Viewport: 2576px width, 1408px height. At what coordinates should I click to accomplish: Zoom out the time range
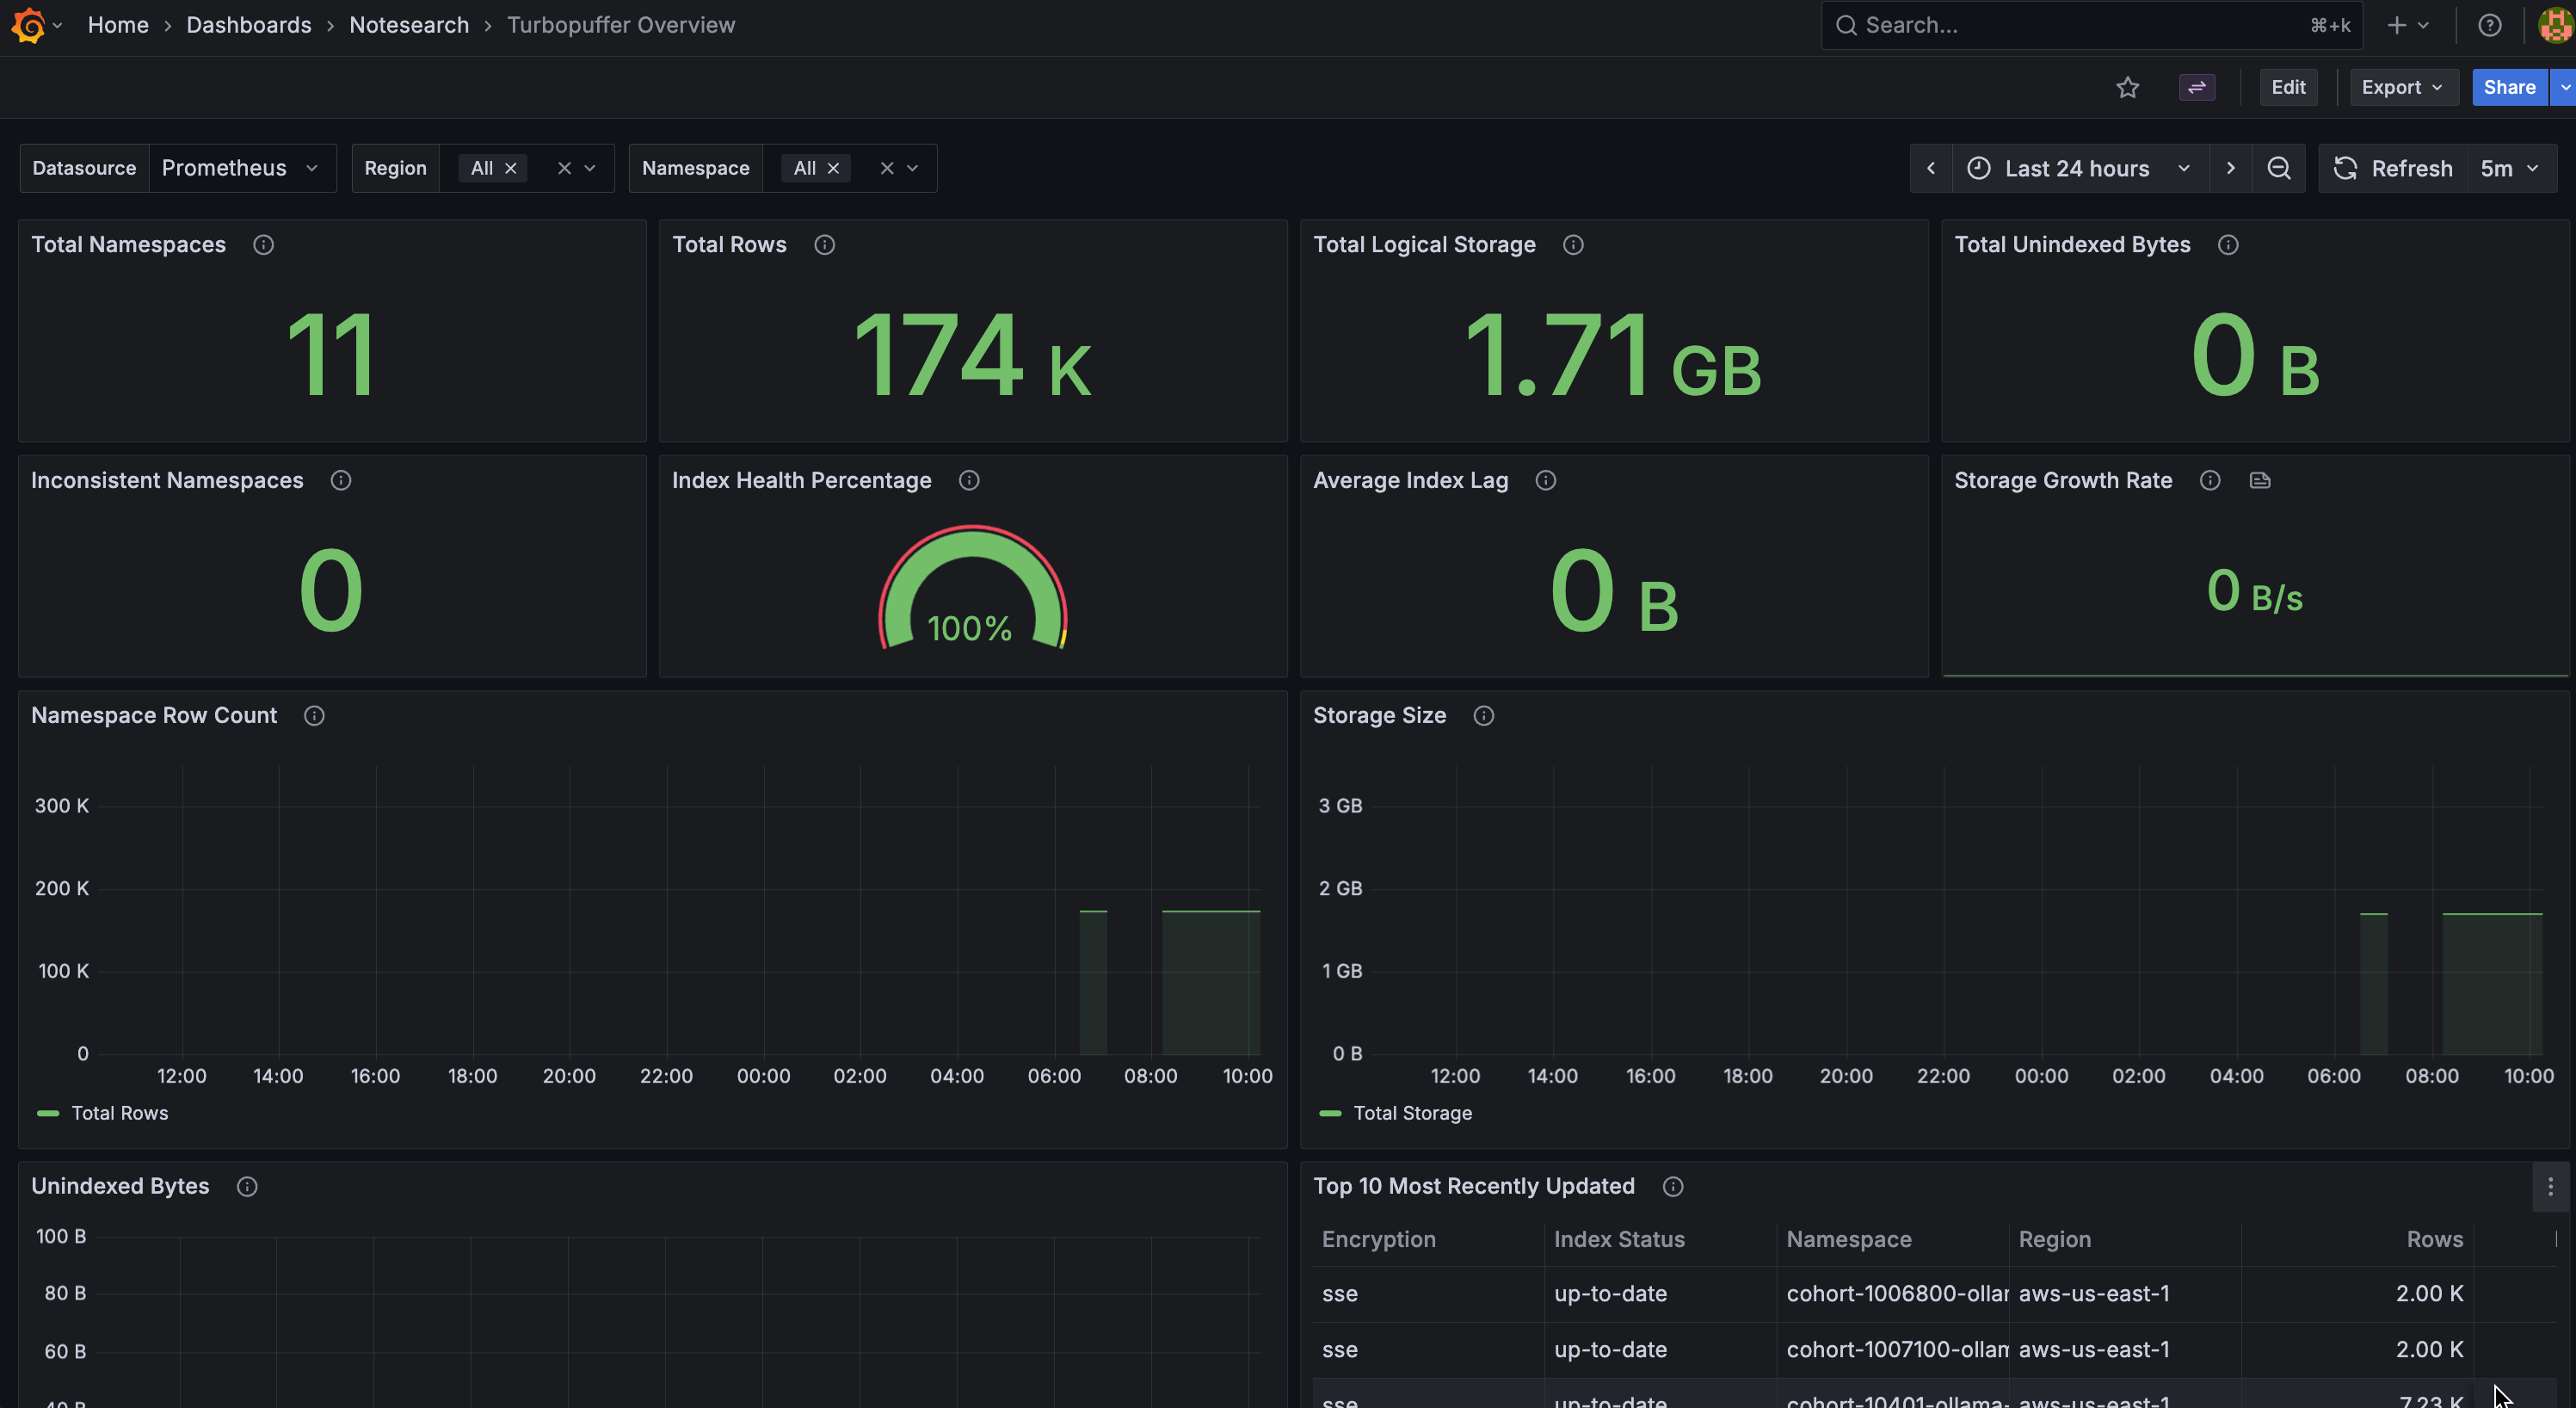2278,168
